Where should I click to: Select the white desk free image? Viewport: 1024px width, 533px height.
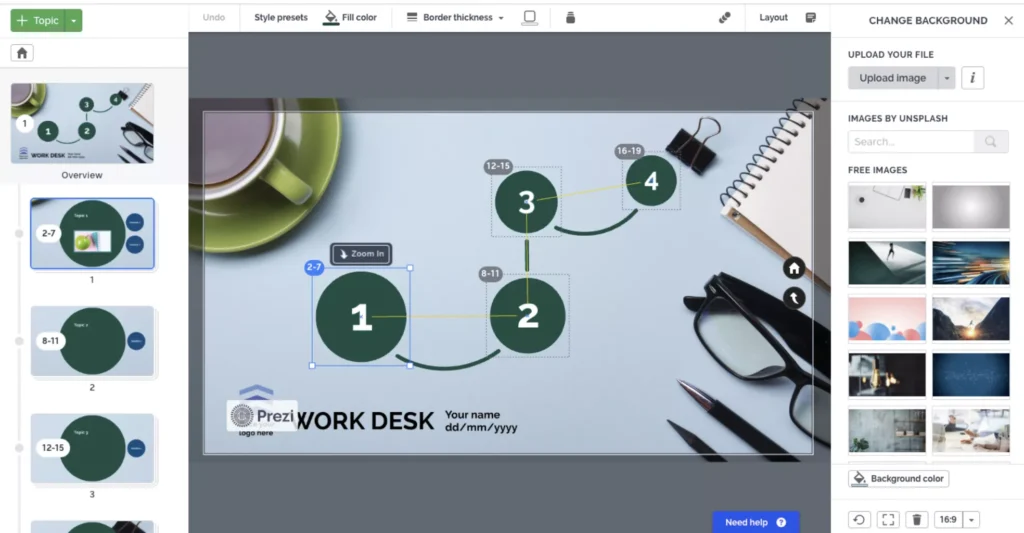point(887,206)
